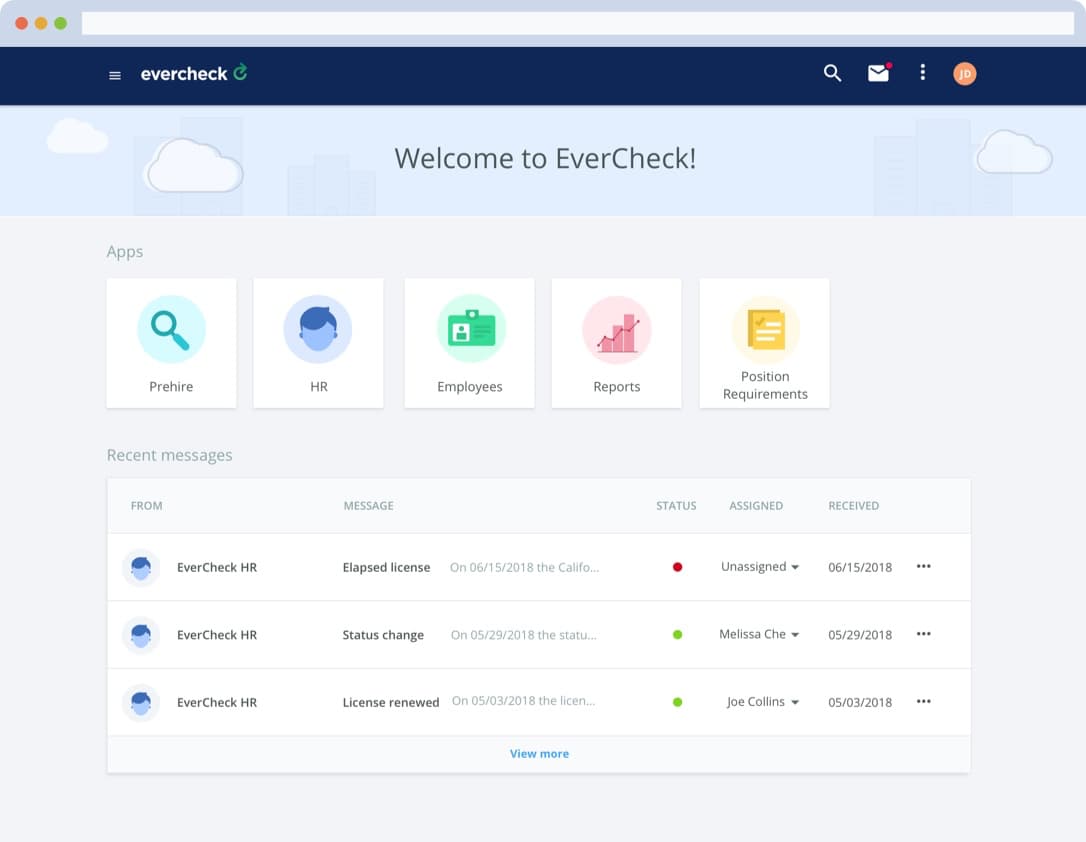The image size is (1086, 842).
Task: Expand the Unassigned assignee dropdown
Action: point(760,566)
